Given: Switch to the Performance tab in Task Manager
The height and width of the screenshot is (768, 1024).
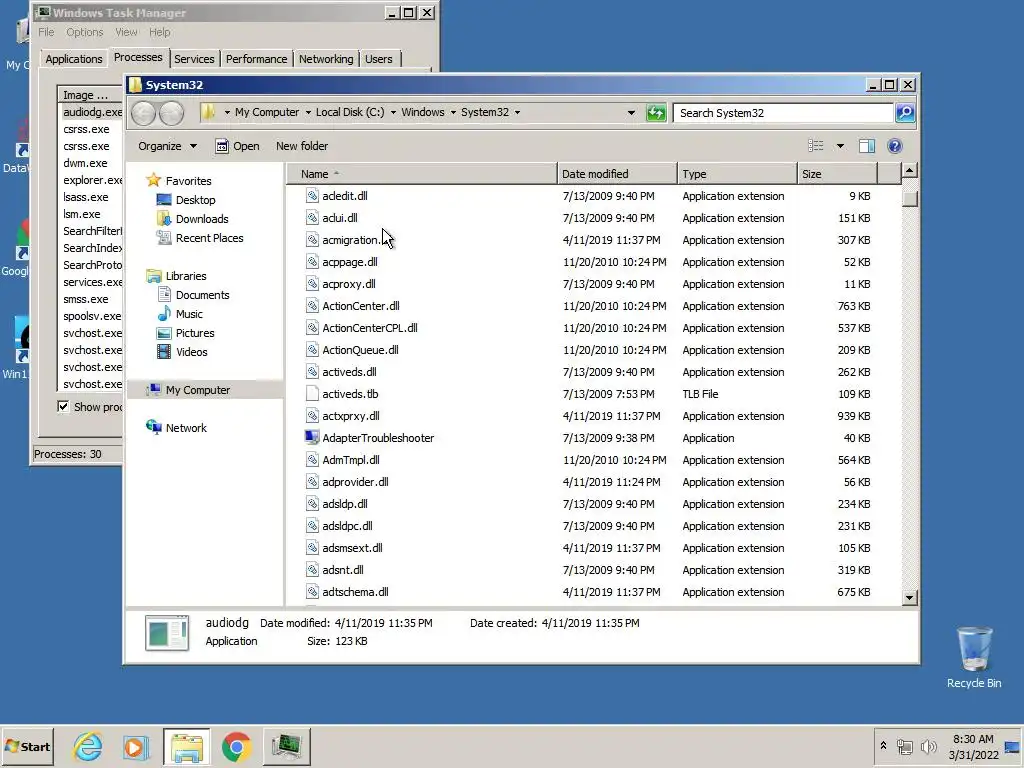Looking at the screenshot, I should coord(257,59).
